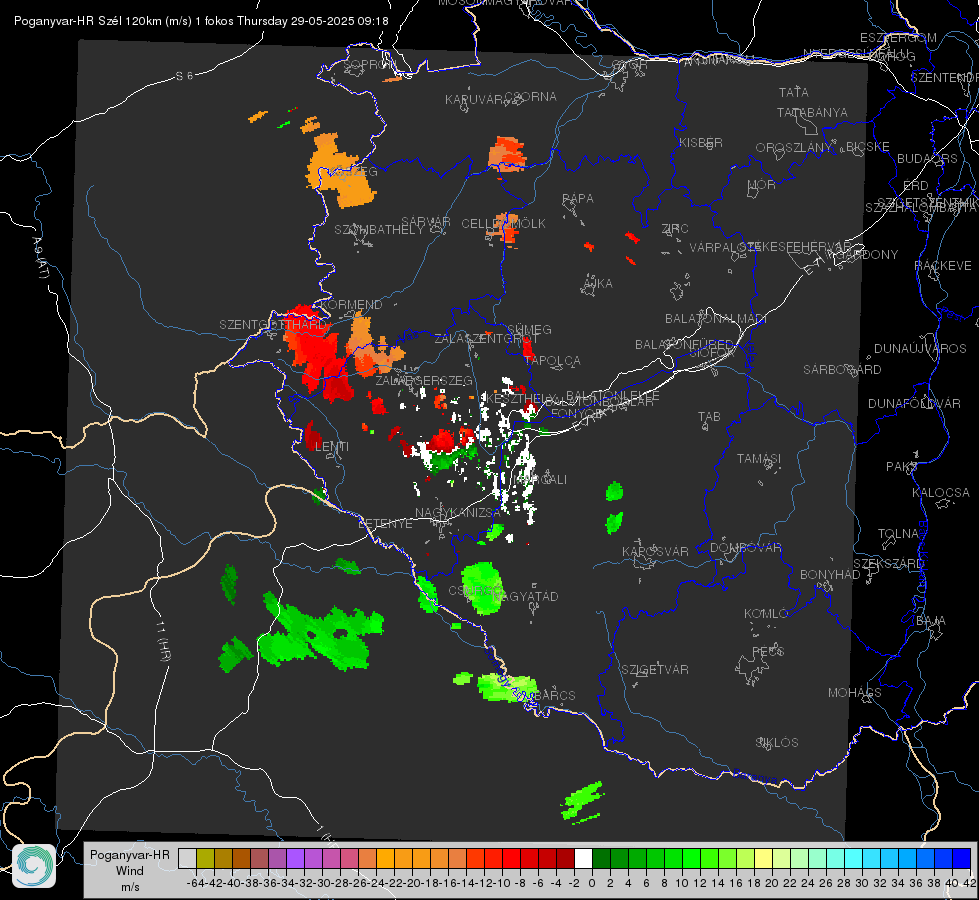Click the olive swatch next to the gray one
The height and width of the screenshot is (900, 979).
point(205,858)
